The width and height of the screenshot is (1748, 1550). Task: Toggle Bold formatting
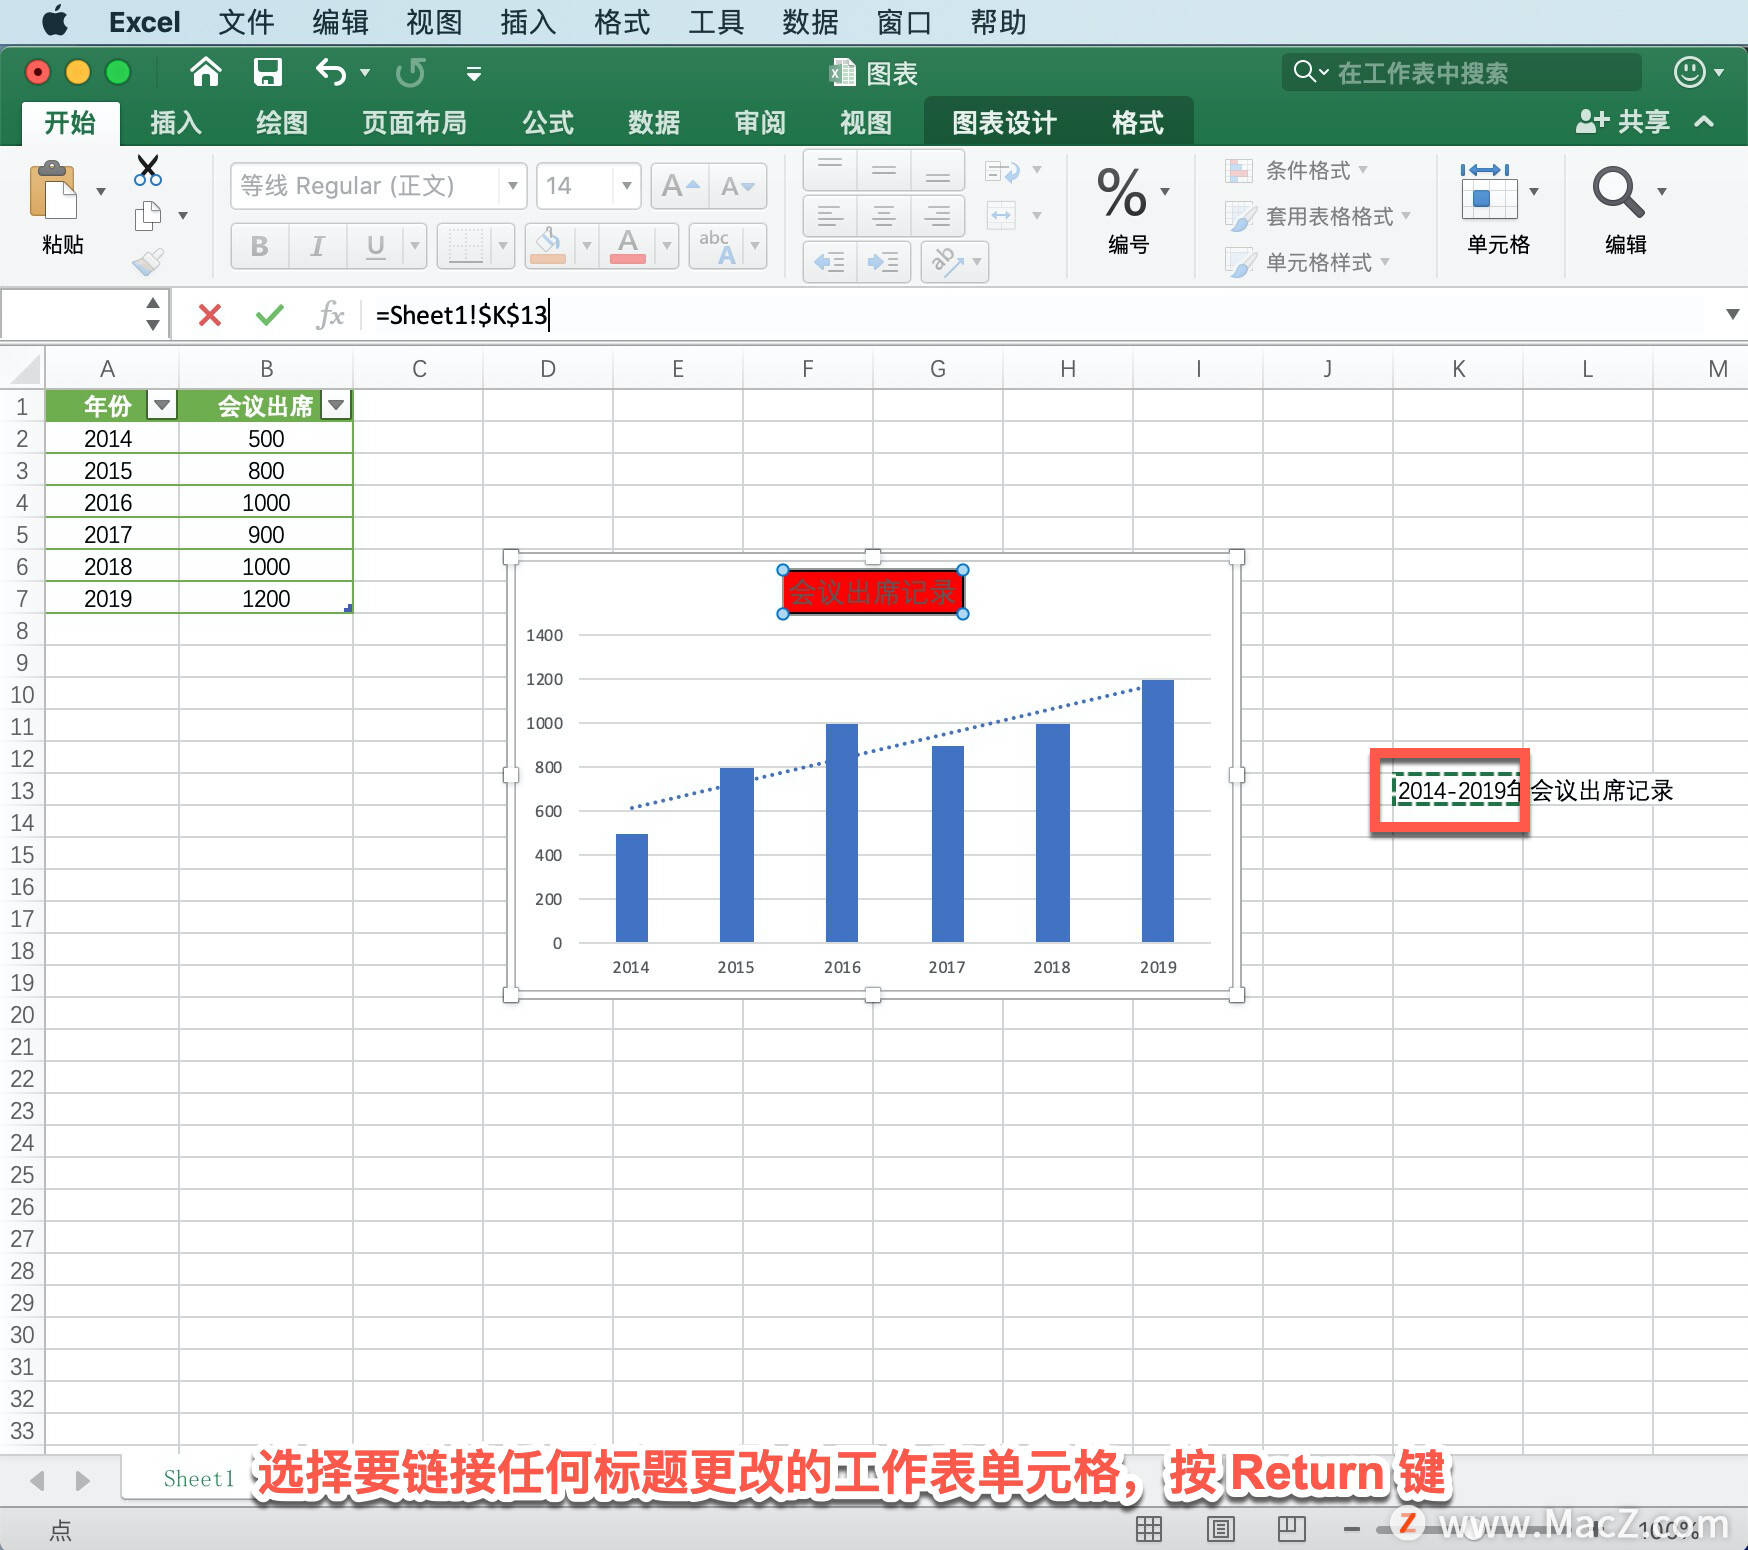259,246
